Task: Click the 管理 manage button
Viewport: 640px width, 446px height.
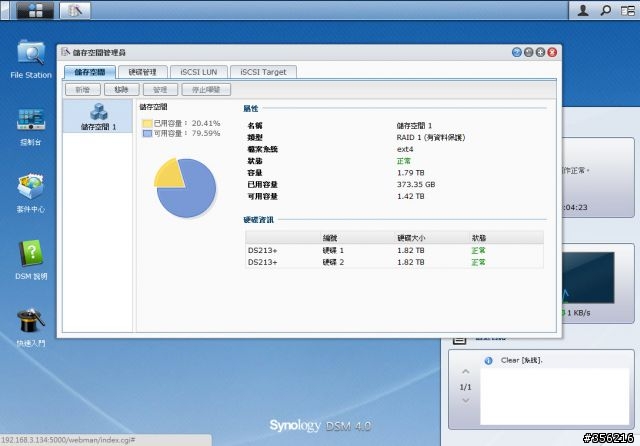Action: [160, 89]
